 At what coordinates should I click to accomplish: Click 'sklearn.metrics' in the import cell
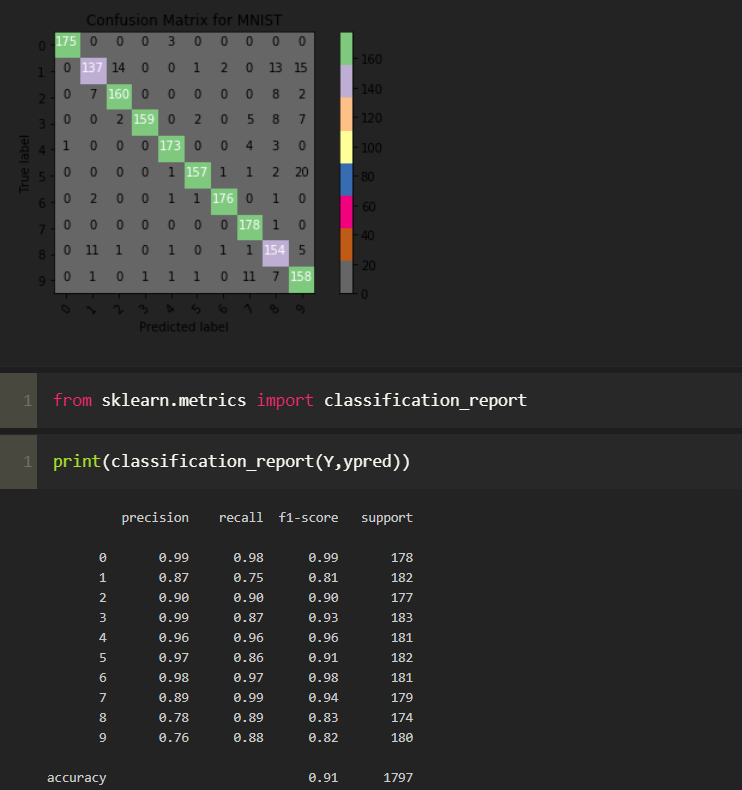click(x=174, y=401)
